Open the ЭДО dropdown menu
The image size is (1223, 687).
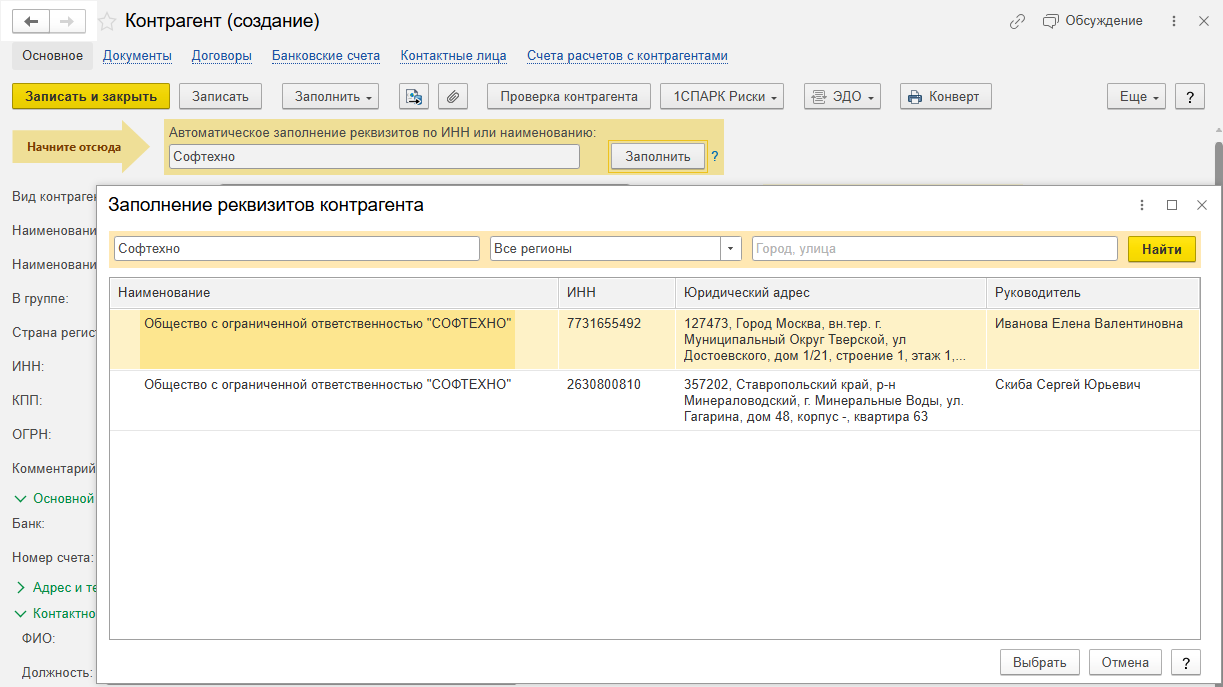click(845, 97)
